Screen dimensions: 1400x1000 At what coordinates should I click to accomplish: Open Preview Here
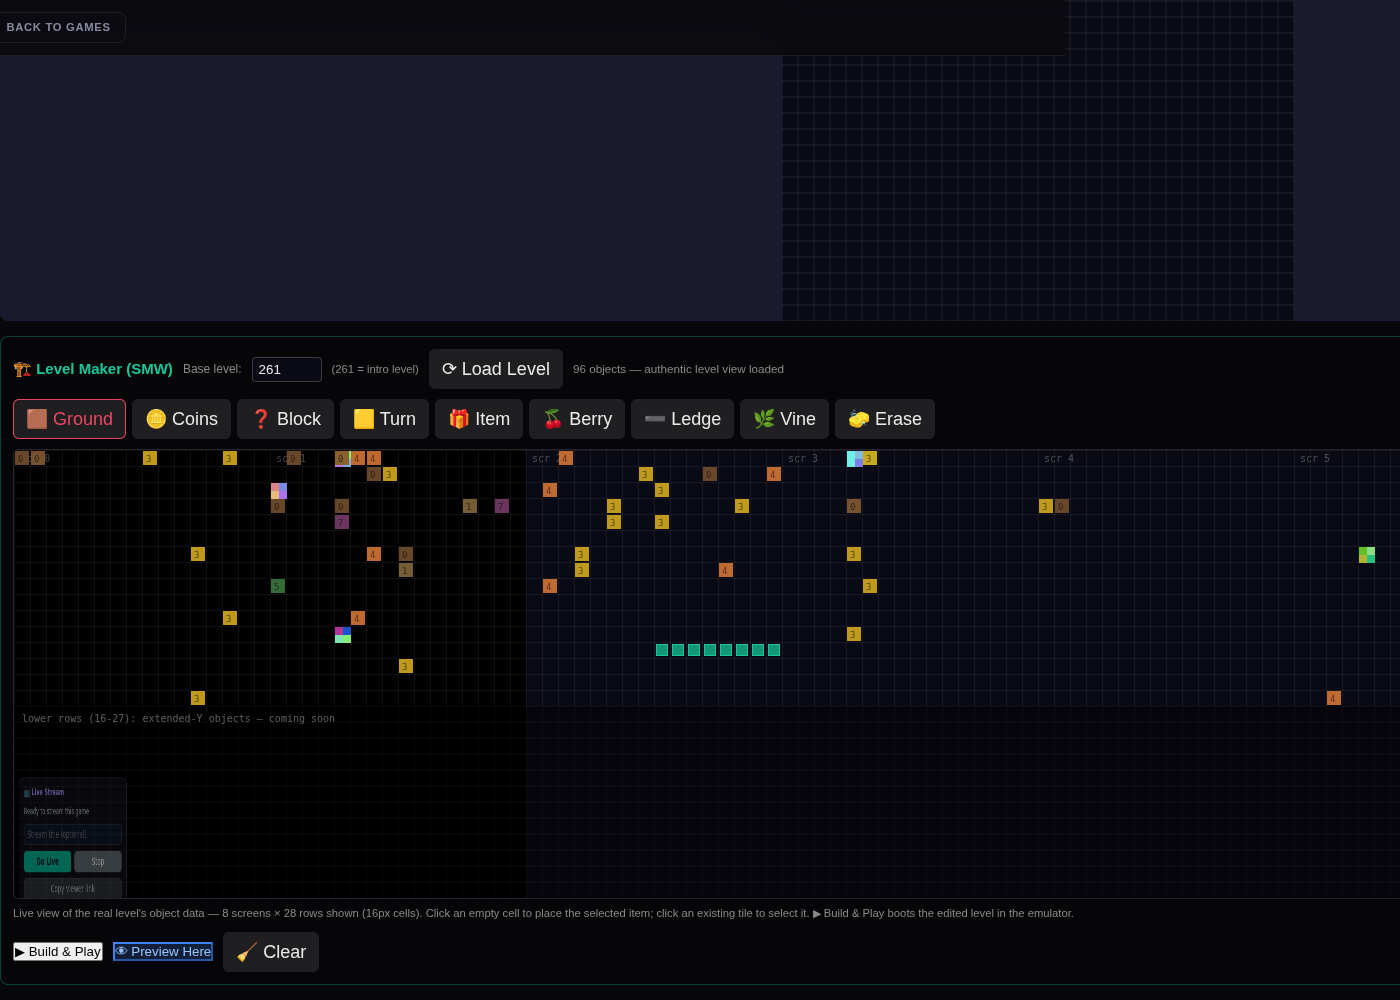[x=163, y=951]
